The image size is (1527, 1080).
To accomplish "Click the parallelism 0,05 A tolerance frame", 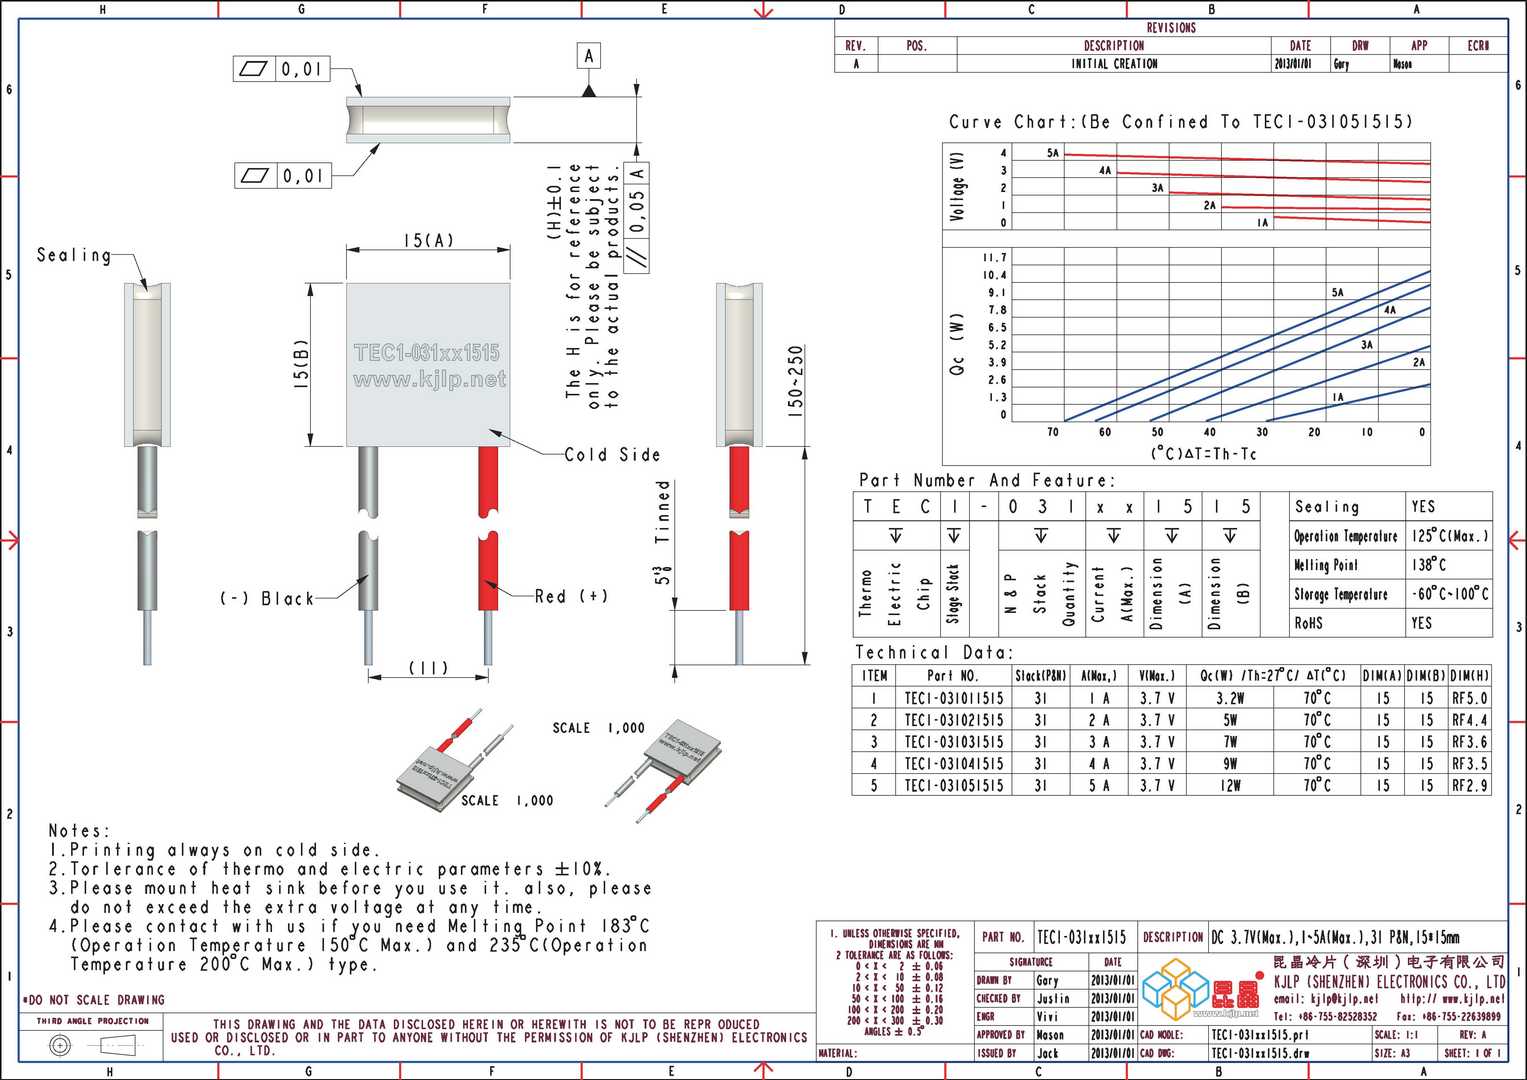I will click(x=637, y=216).
